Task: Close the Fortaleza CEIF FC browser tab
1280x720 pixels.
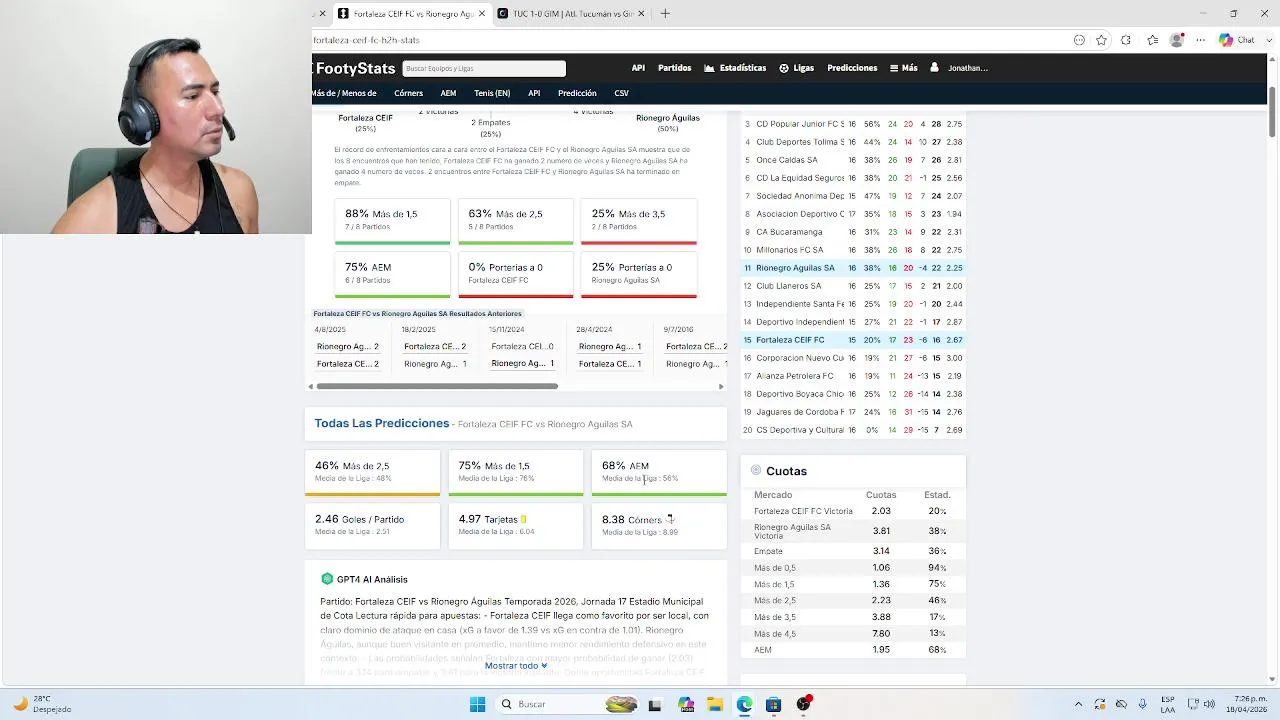Action: pos(482,14)
